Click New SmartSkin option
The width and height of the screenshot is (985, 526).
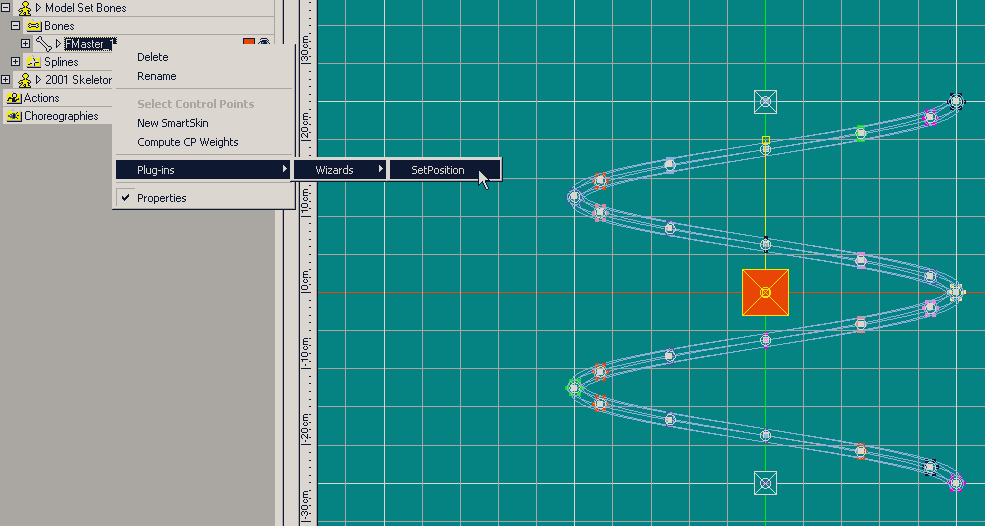tap(172, 123)
